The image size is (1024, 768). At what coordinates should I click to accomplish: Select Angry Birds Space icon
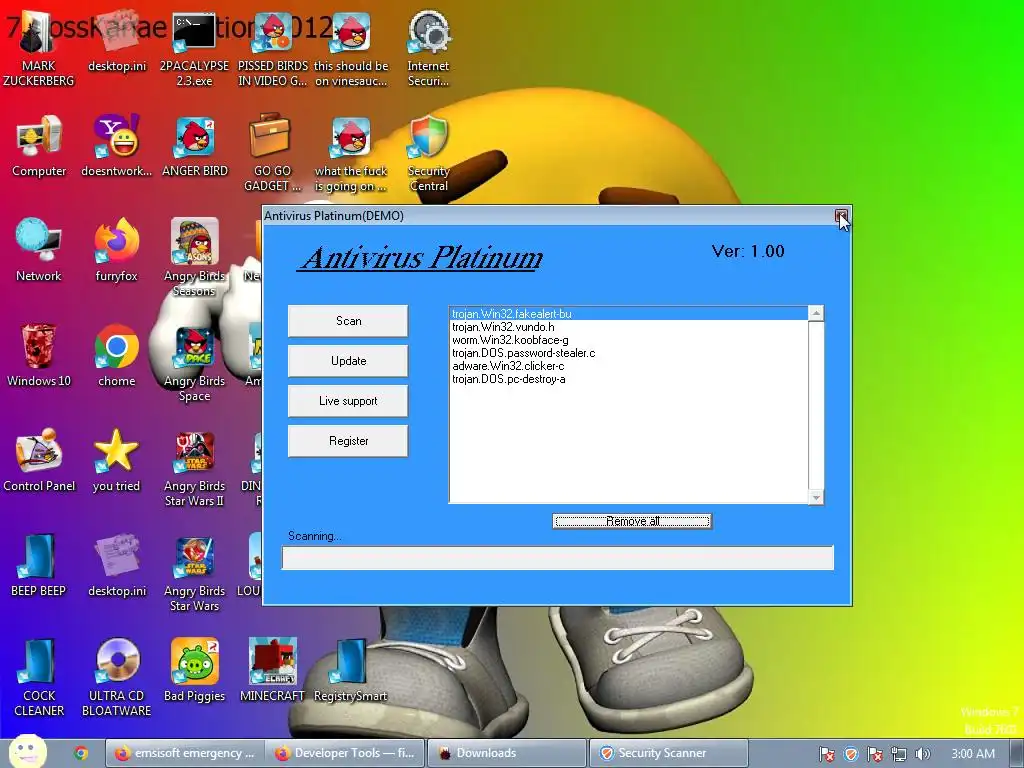tap(195, 363)
